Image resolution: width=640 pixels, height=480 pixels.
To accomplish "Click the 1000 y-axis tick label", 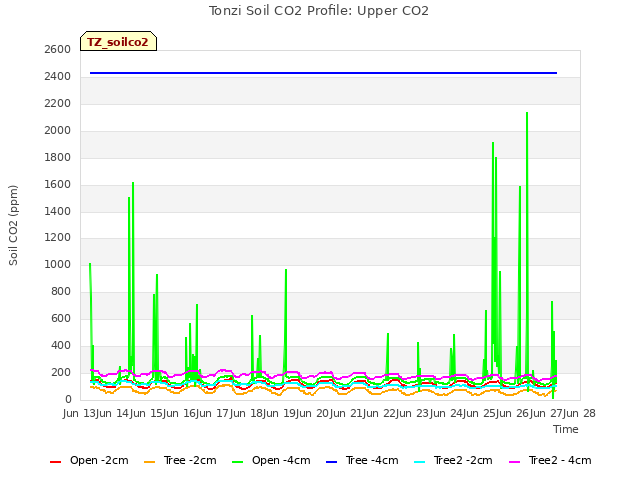I will pos(58,264).
